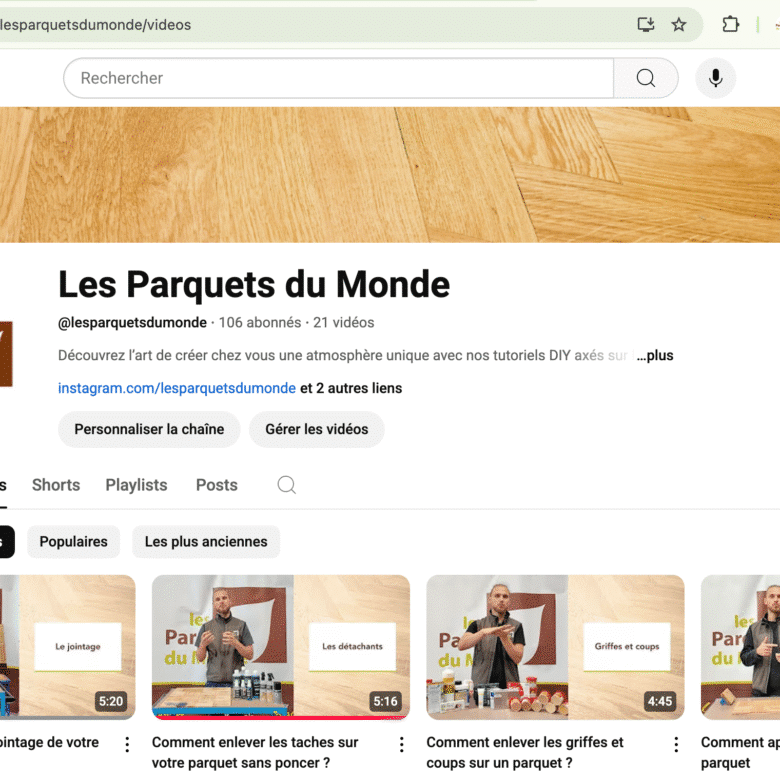Click the Gérer les vidéos button

tap(316, 429)
